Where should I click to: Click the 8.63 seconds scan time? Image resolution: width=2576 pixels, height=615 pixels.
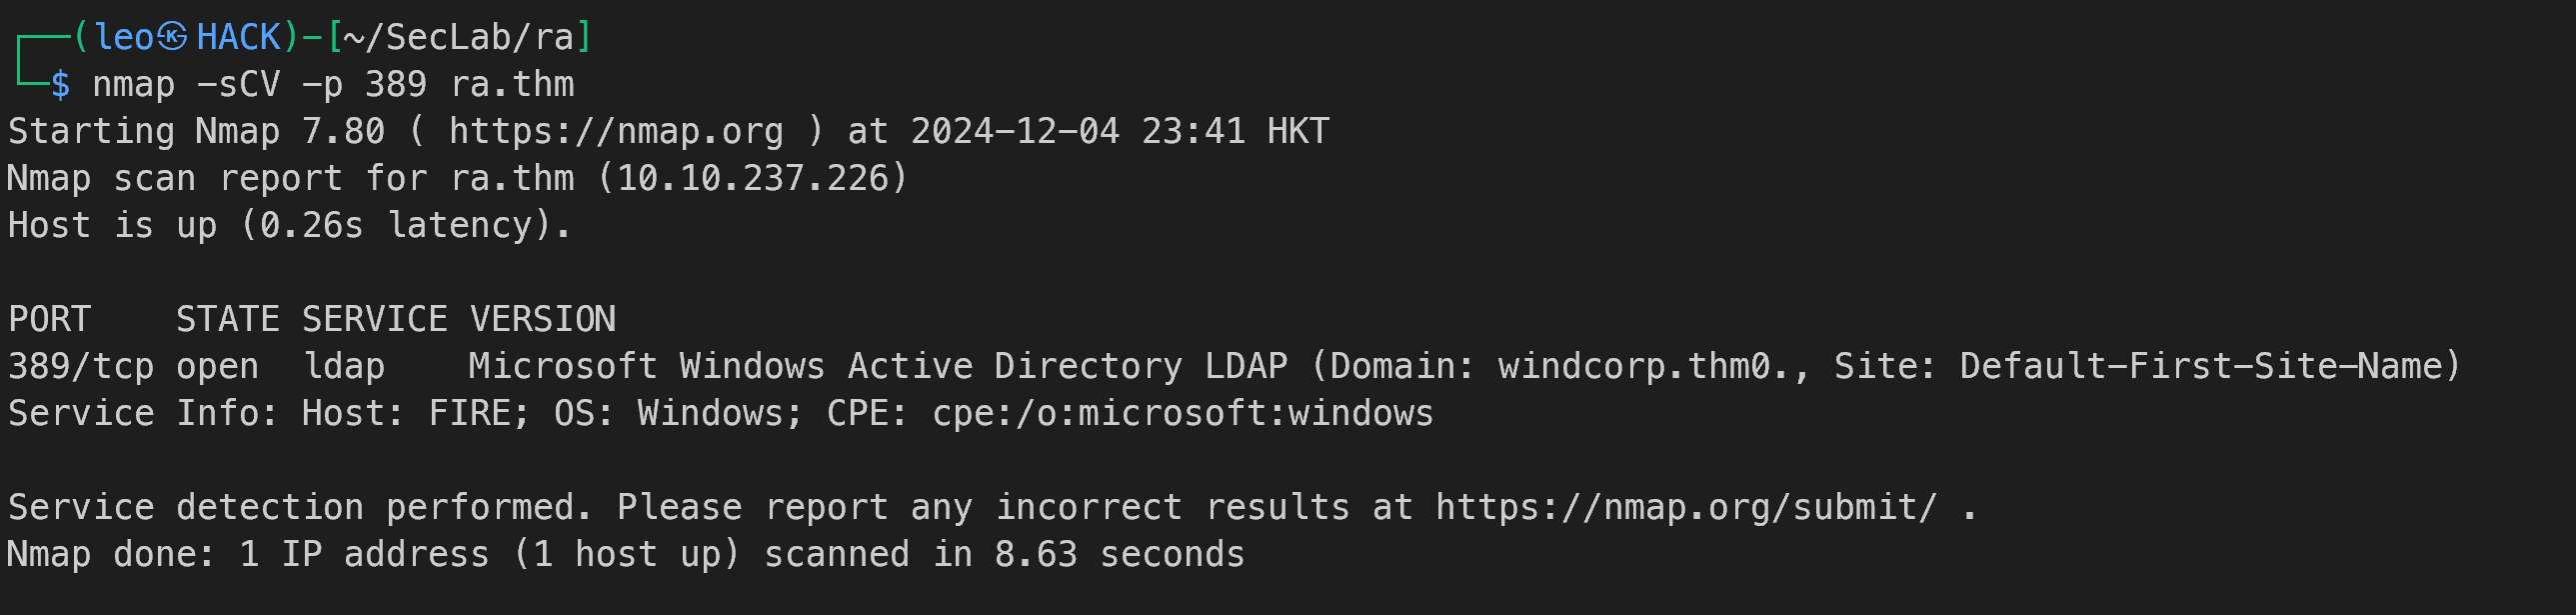tap(1120, 554)
